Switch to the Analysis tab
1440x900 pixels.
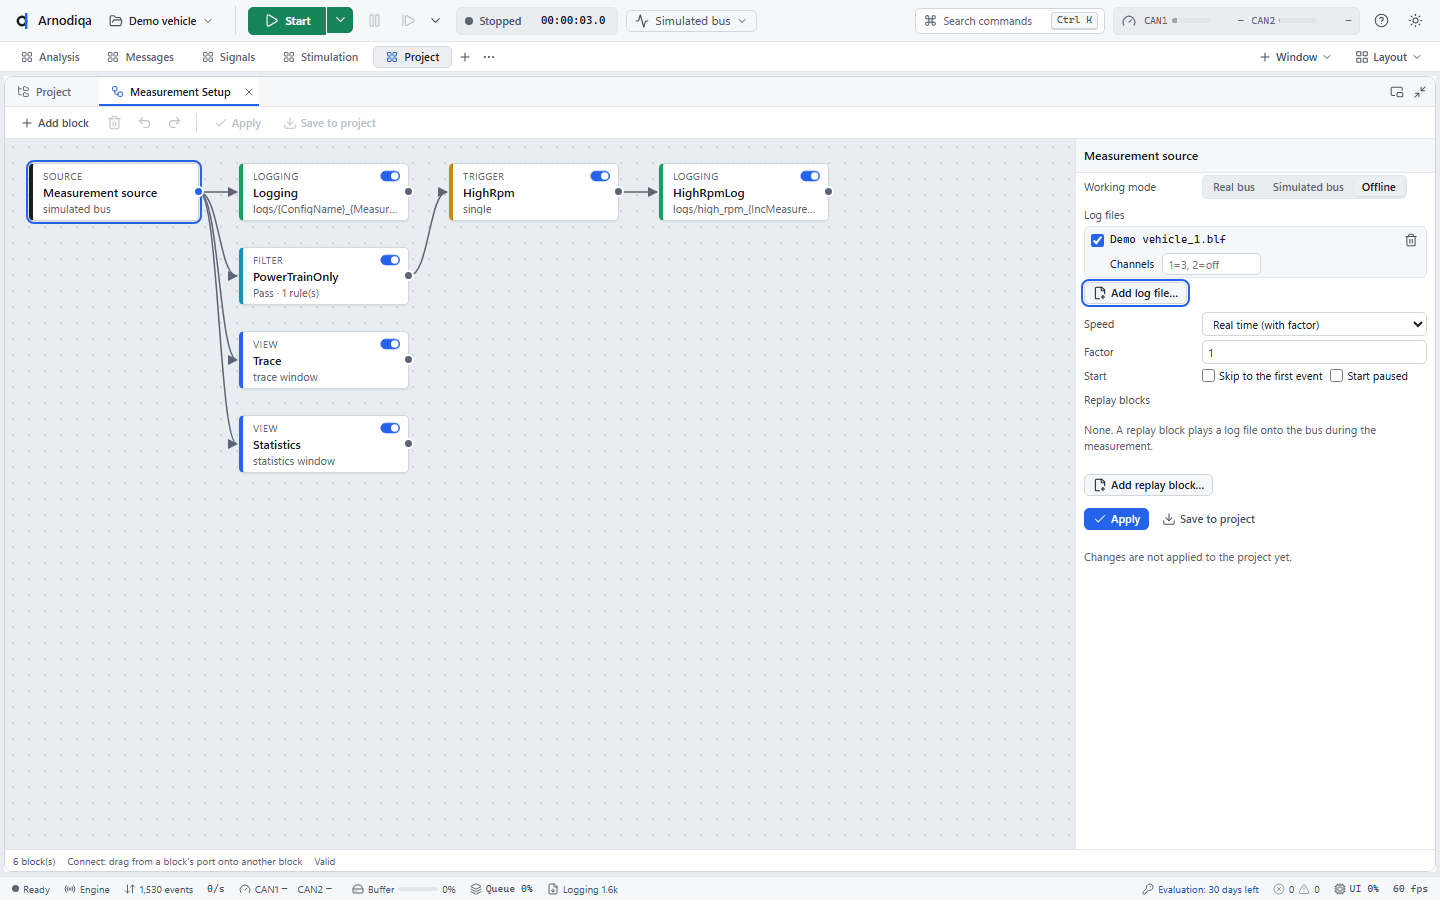tap(50, 57)
